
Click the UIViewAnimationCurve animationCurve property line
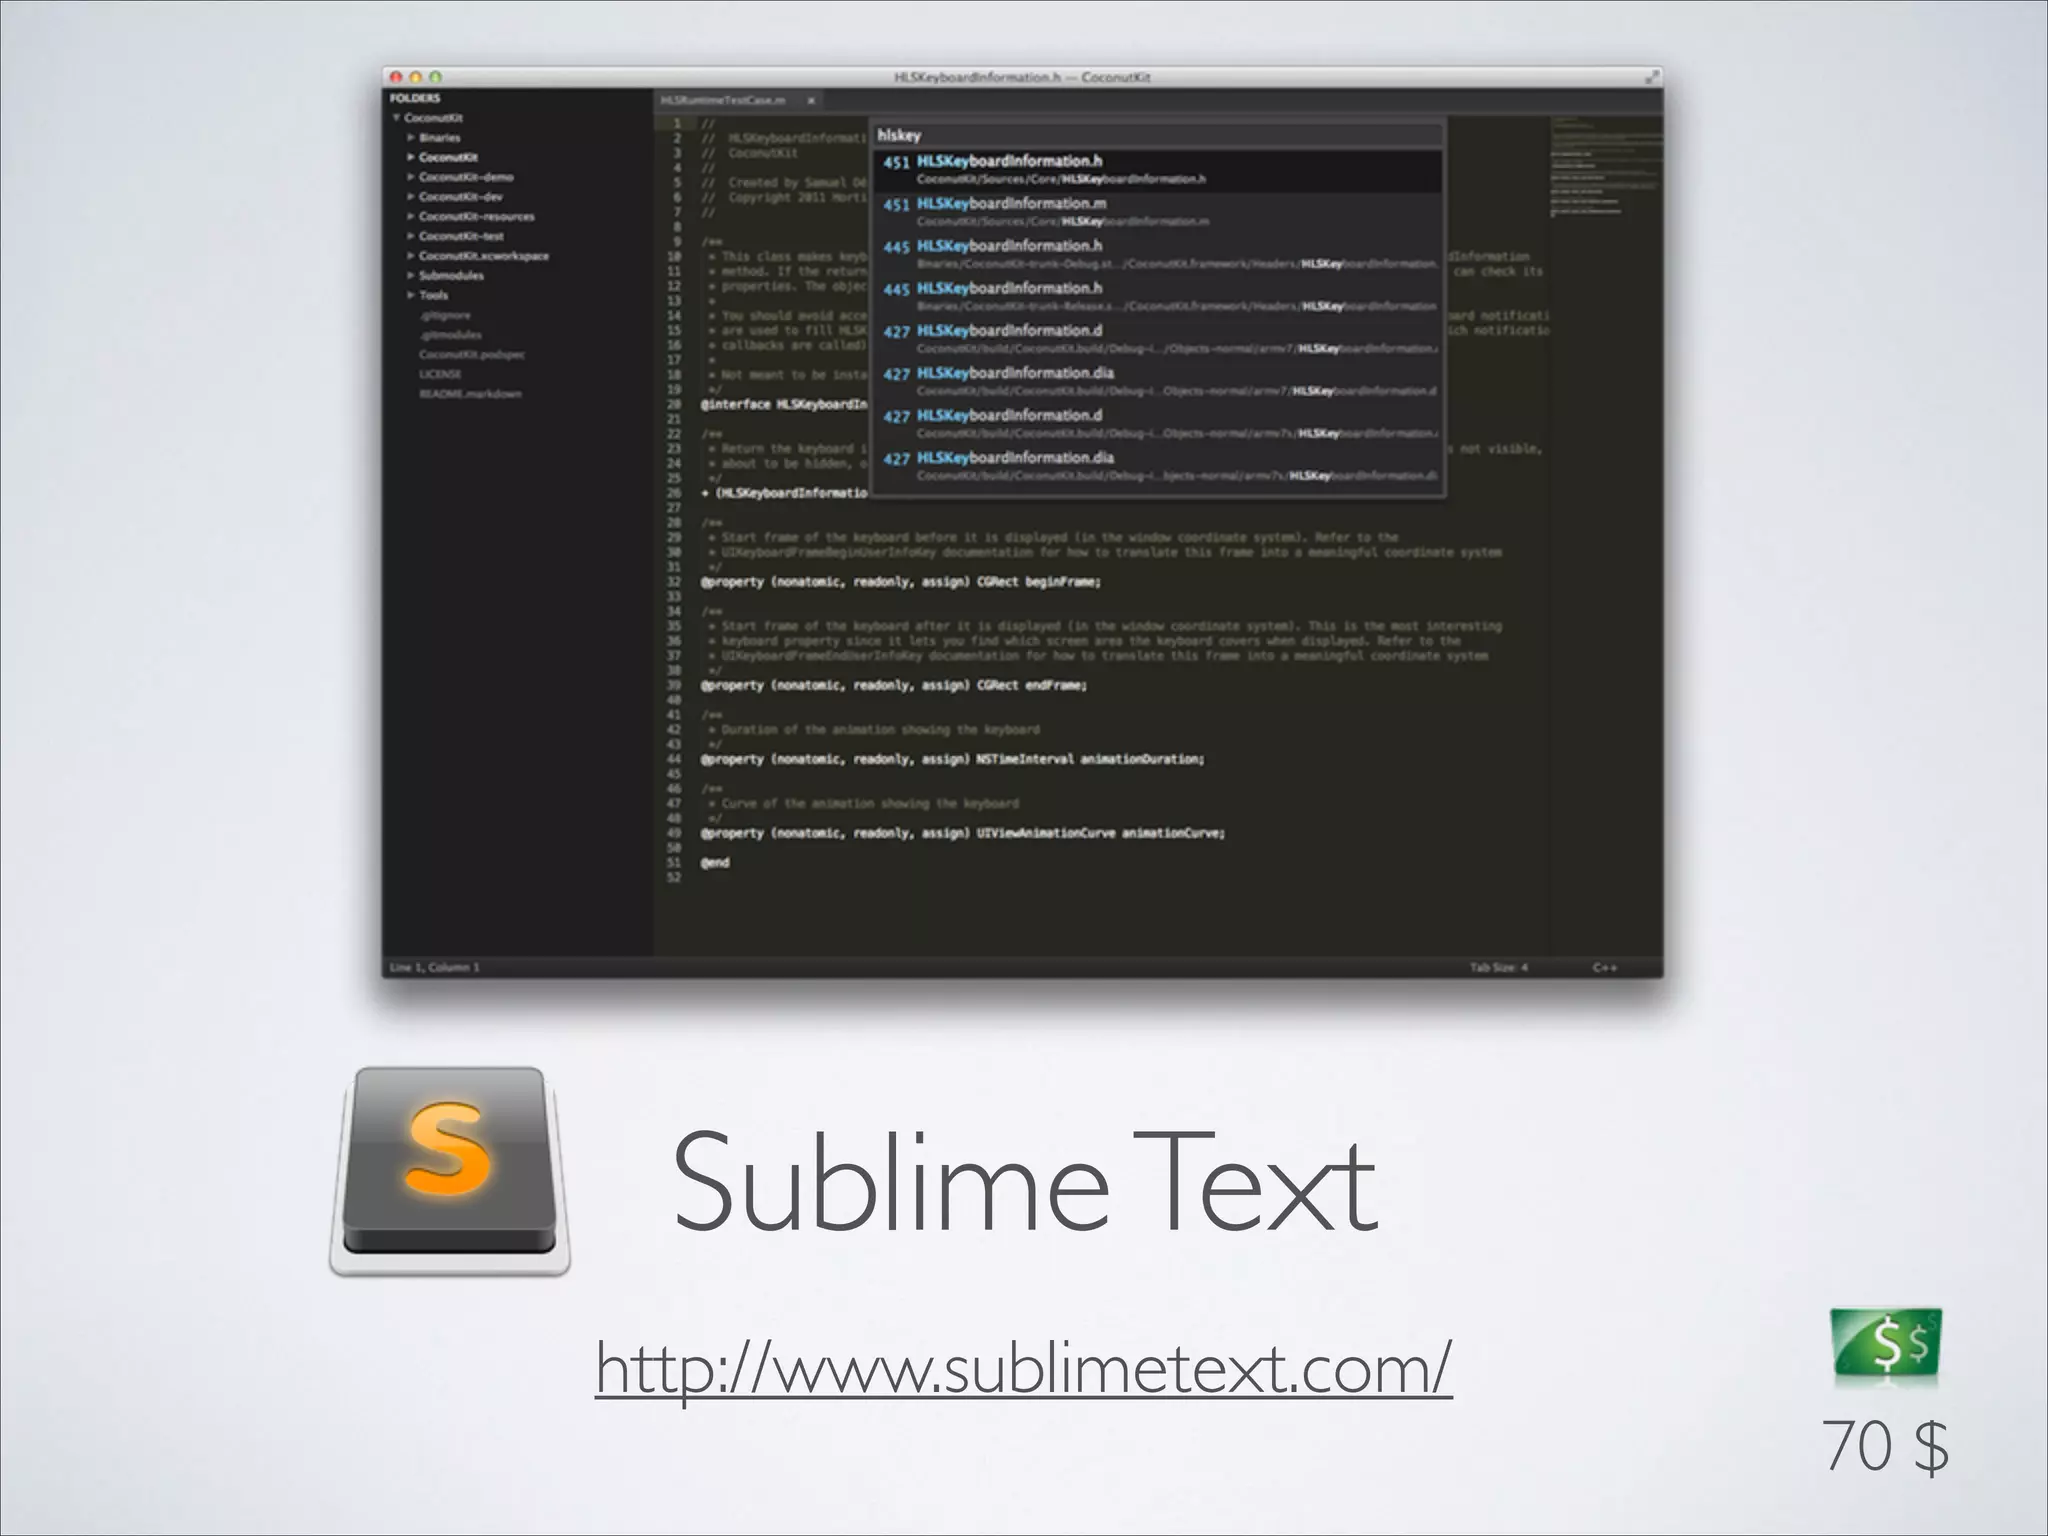[962, 833]
